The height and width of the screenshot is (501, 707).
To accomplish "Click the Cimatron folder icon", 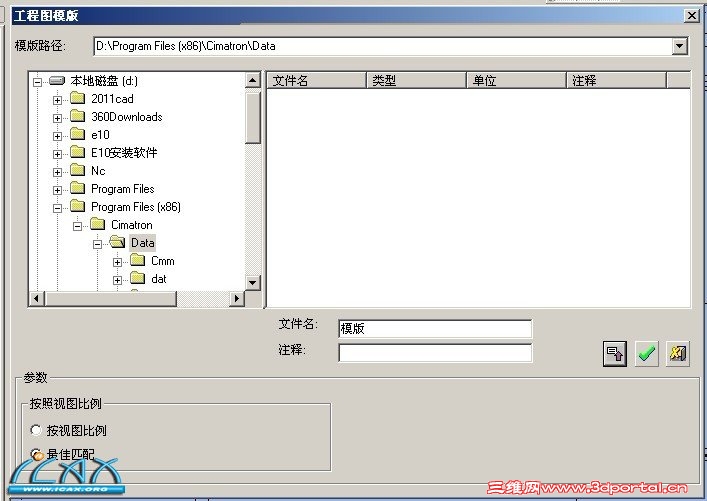I will 97,224.
